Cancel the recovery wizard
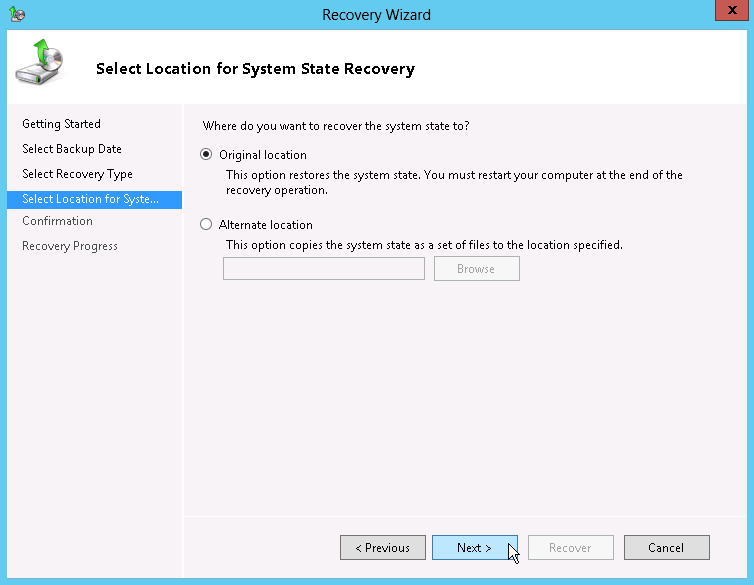This screenshot has width=754, height=585. point(666,548)
